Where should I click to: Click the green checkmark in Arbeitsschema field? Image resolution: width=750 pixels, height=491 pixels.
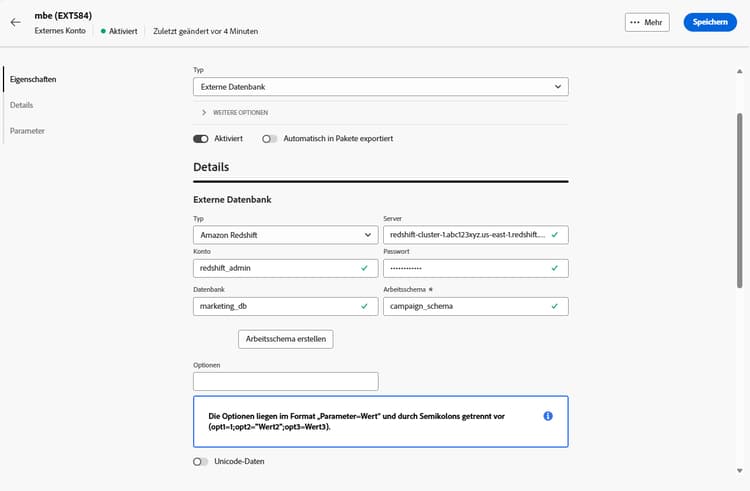click(x=554, y=306)
